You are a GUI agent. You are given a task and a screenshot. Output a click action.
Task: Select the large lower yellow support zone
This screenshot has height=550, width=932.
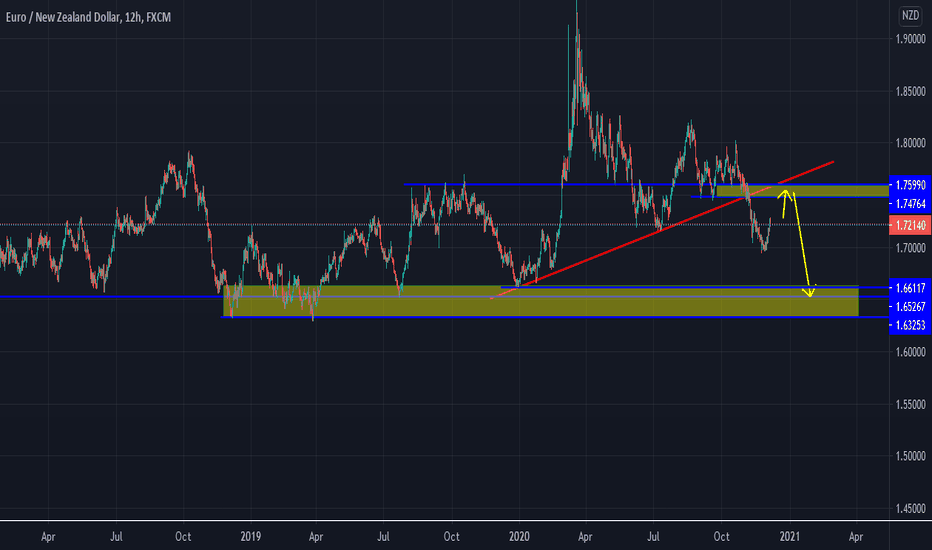[x=541, y=301]
